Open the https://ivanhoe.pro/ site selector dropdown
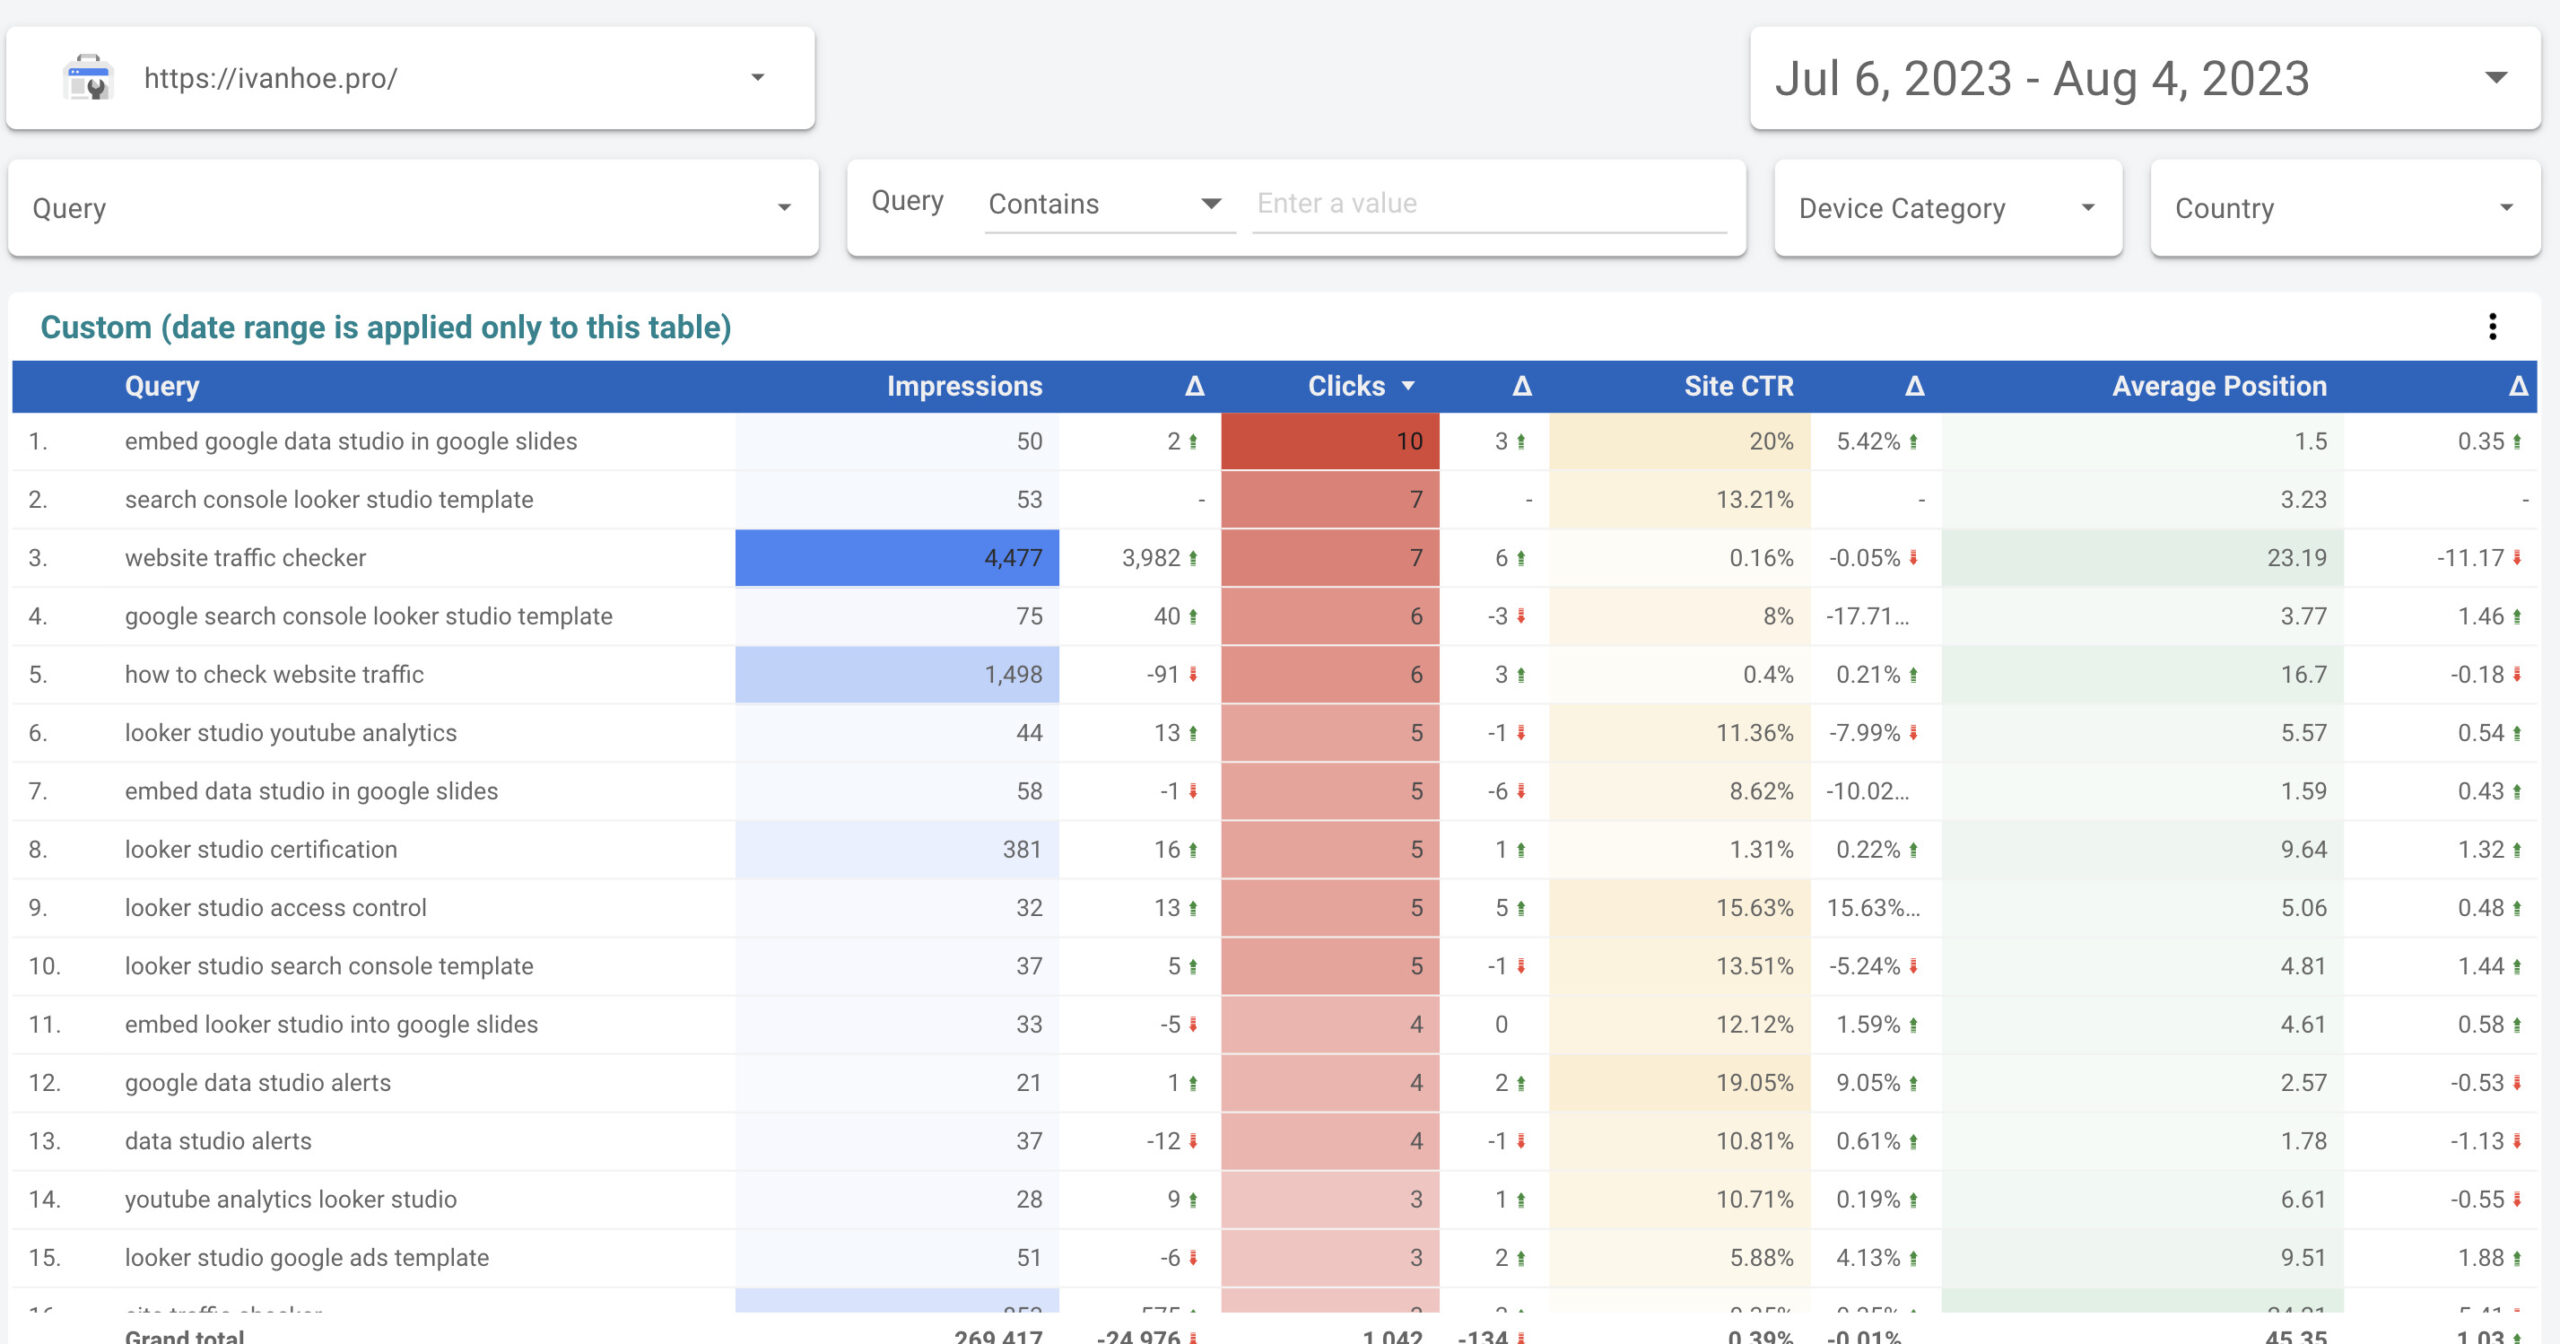2560x1344 pixels. (757, 78)
